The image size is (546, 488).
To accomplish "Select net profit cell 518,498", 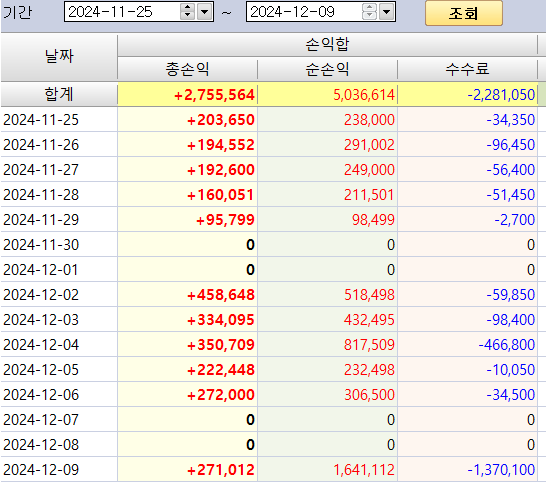I will pyautogui.click(x=327, y=295).
